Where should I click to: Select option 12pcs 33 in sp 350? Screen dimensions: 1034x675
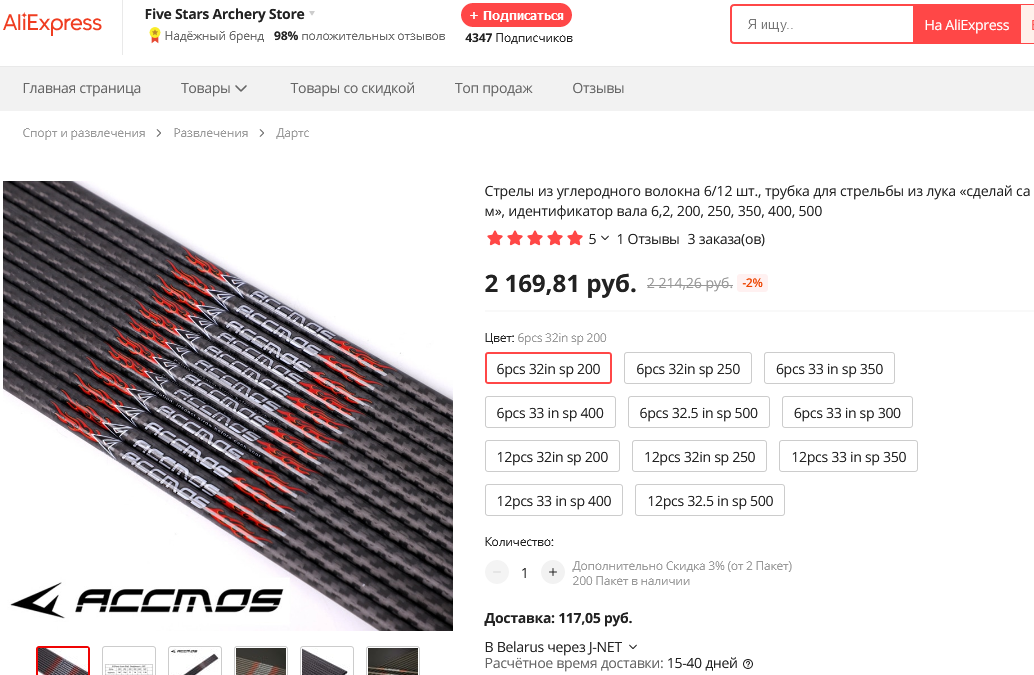848,456
